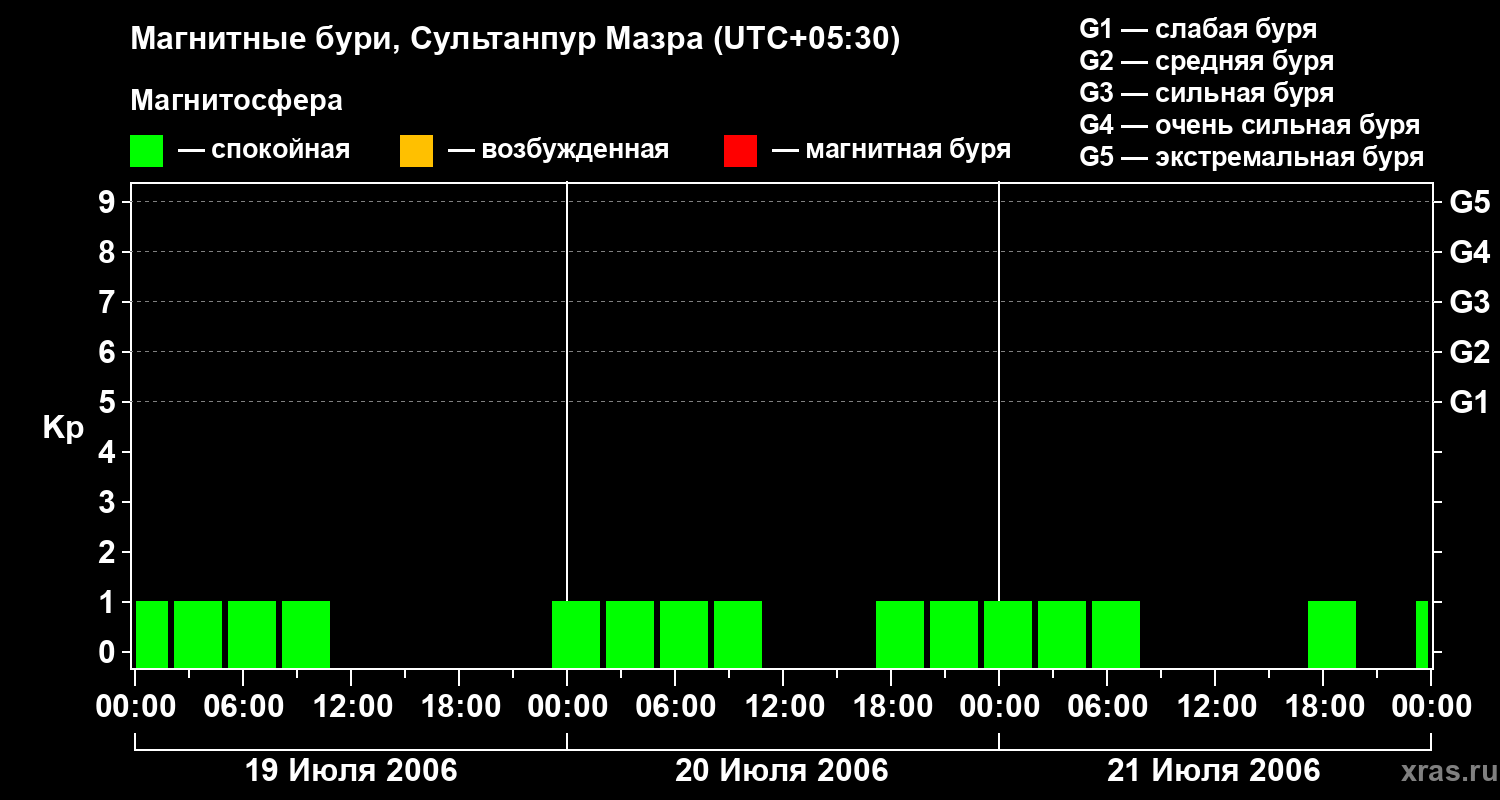Image resolution: width=1500 pixels, height=800 pixels.
Task: Click the orange 'возбужденная' legend swatch
Action: point(416,151)
